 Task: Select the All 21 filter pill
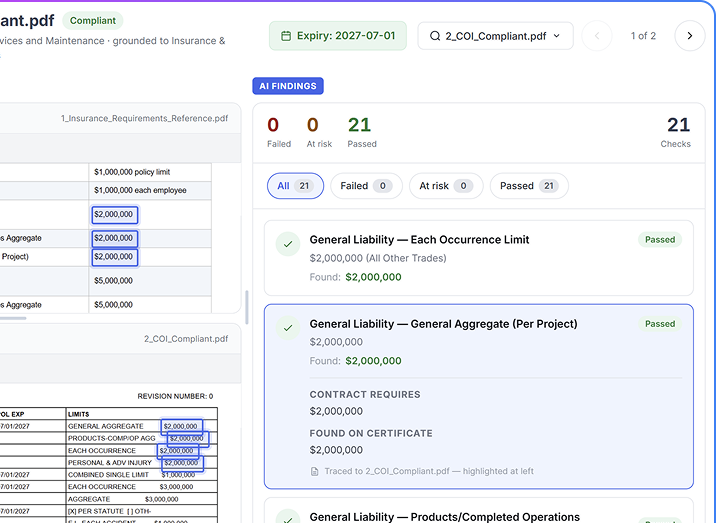pos(295,186)
